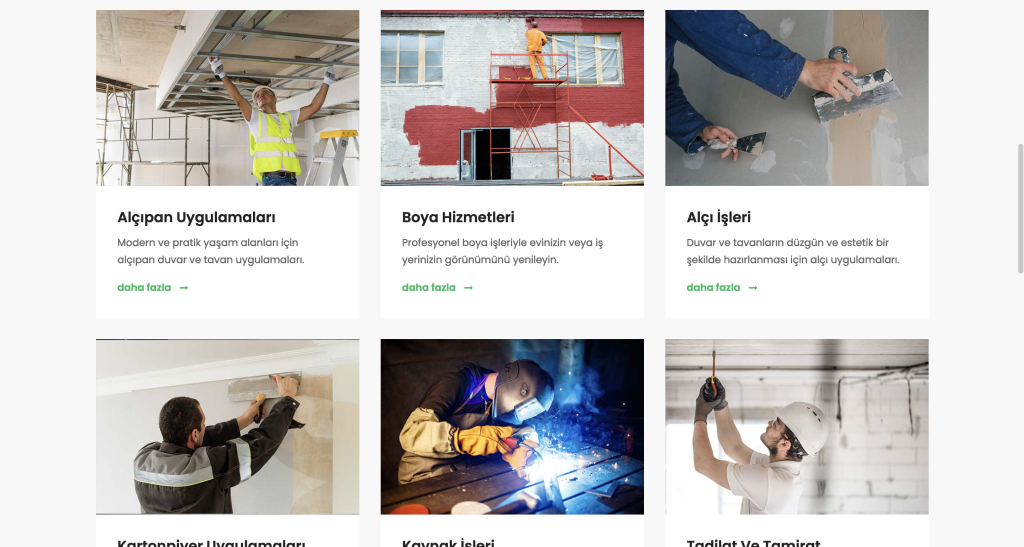Click the Tadilat Ve Tamirat heading

click(x=754, y=542)
